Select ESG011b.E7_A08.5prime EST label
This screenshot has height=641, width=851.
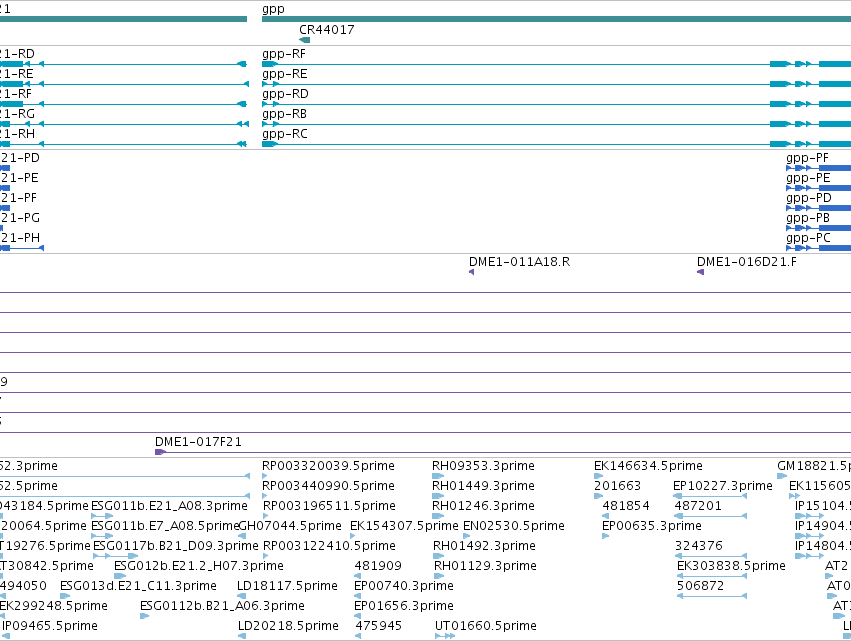(x=165, y=526)
